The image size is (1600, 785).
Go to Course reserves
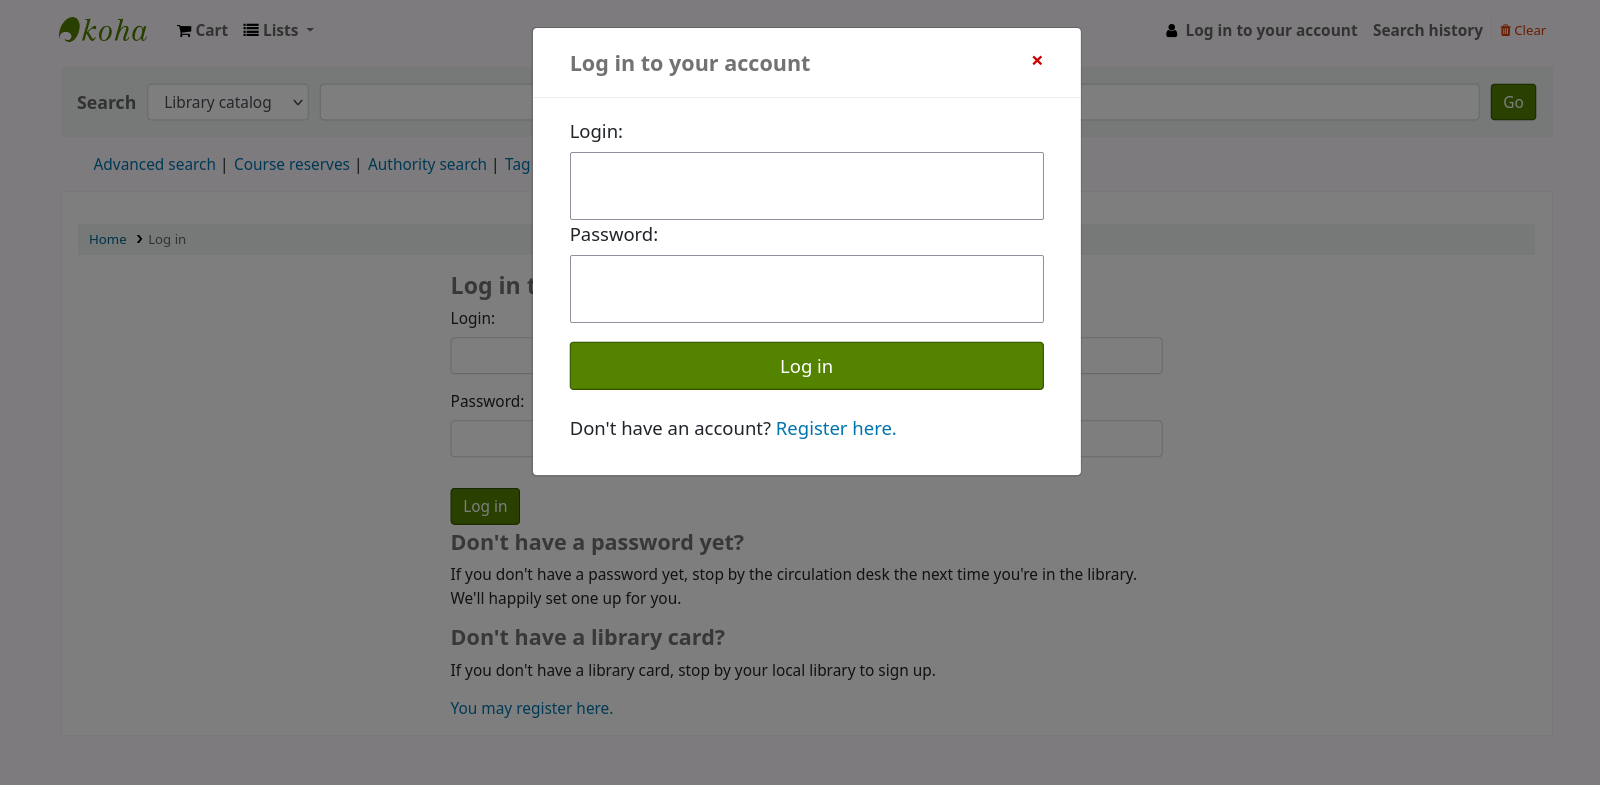pyautogui.click(x=292, y=165)
